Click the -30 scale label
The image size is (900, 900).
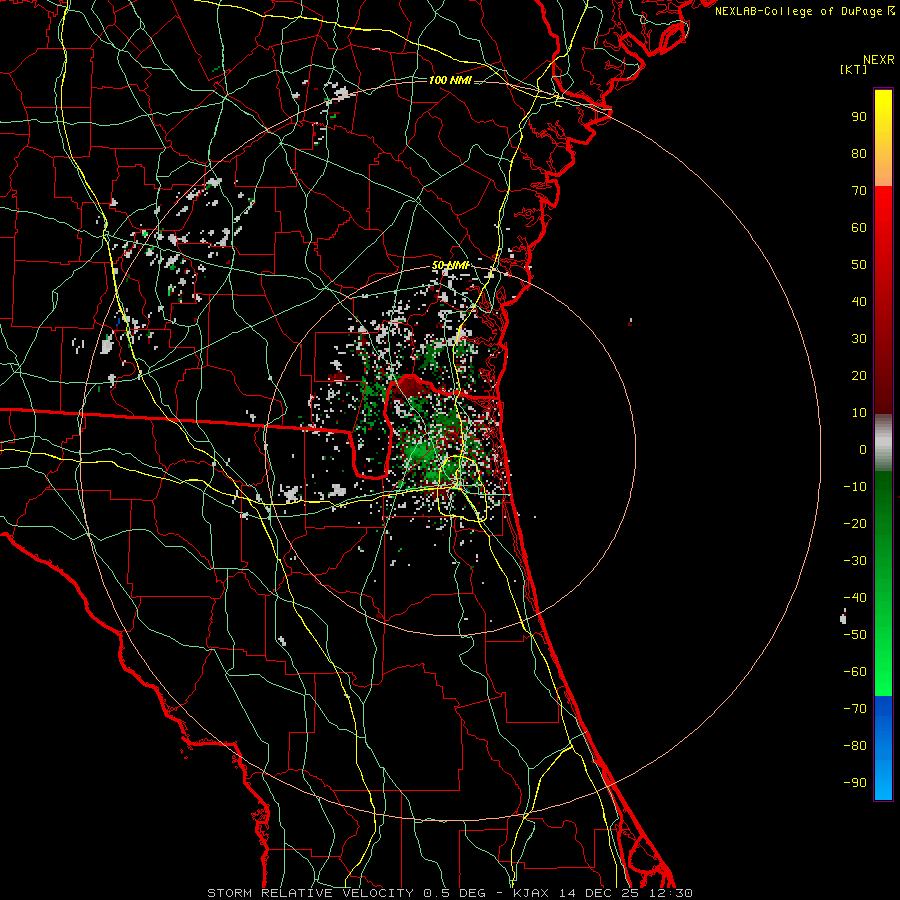[855, 561]
